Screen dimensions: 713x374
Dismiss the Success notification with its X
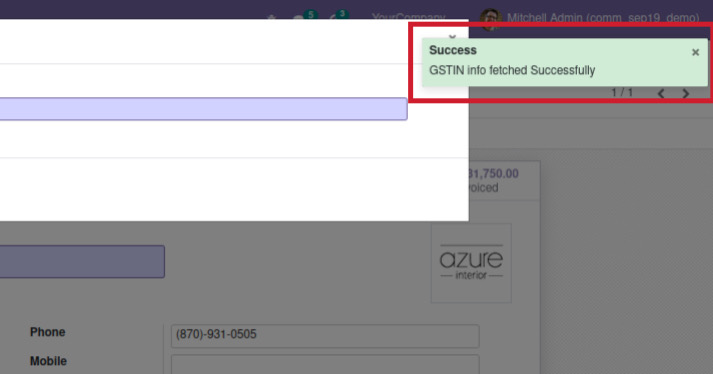(x=695, y=52)
